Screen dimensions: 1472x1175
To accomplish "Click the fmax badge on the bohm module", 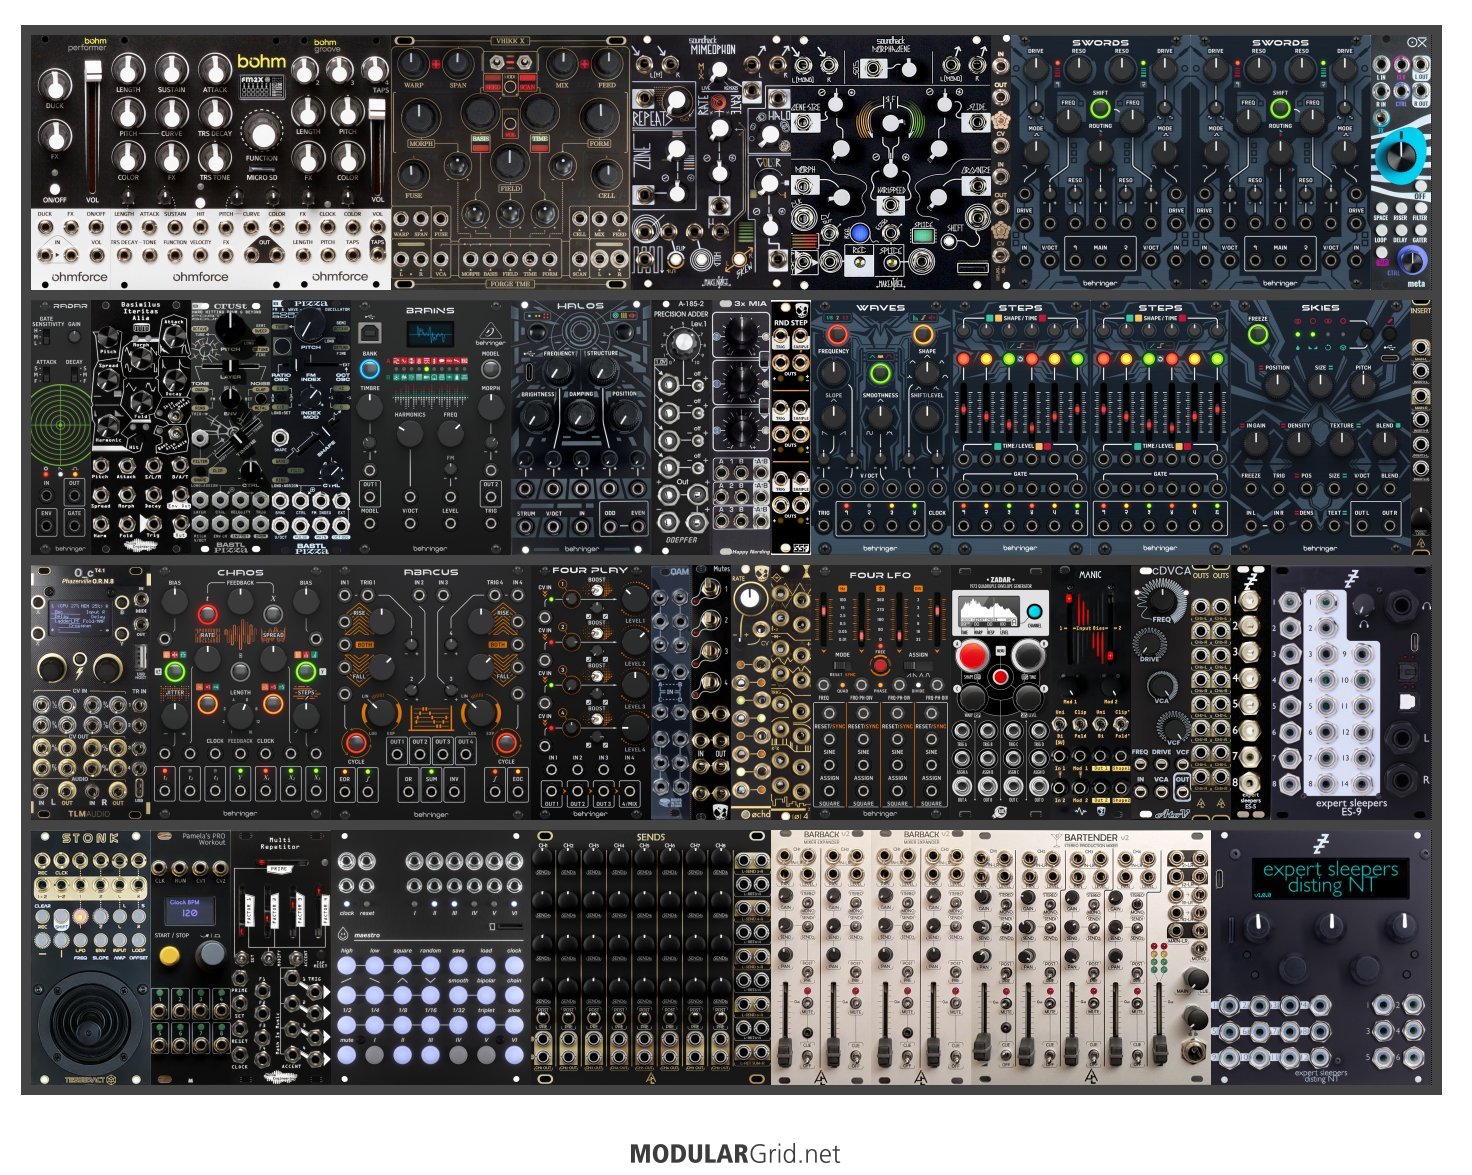I will click(262, 88).
